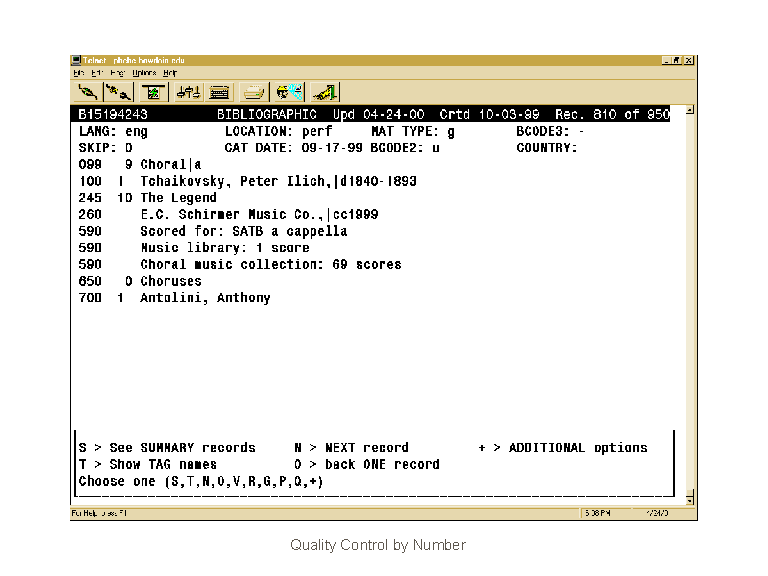Open the Help menu

170,73
